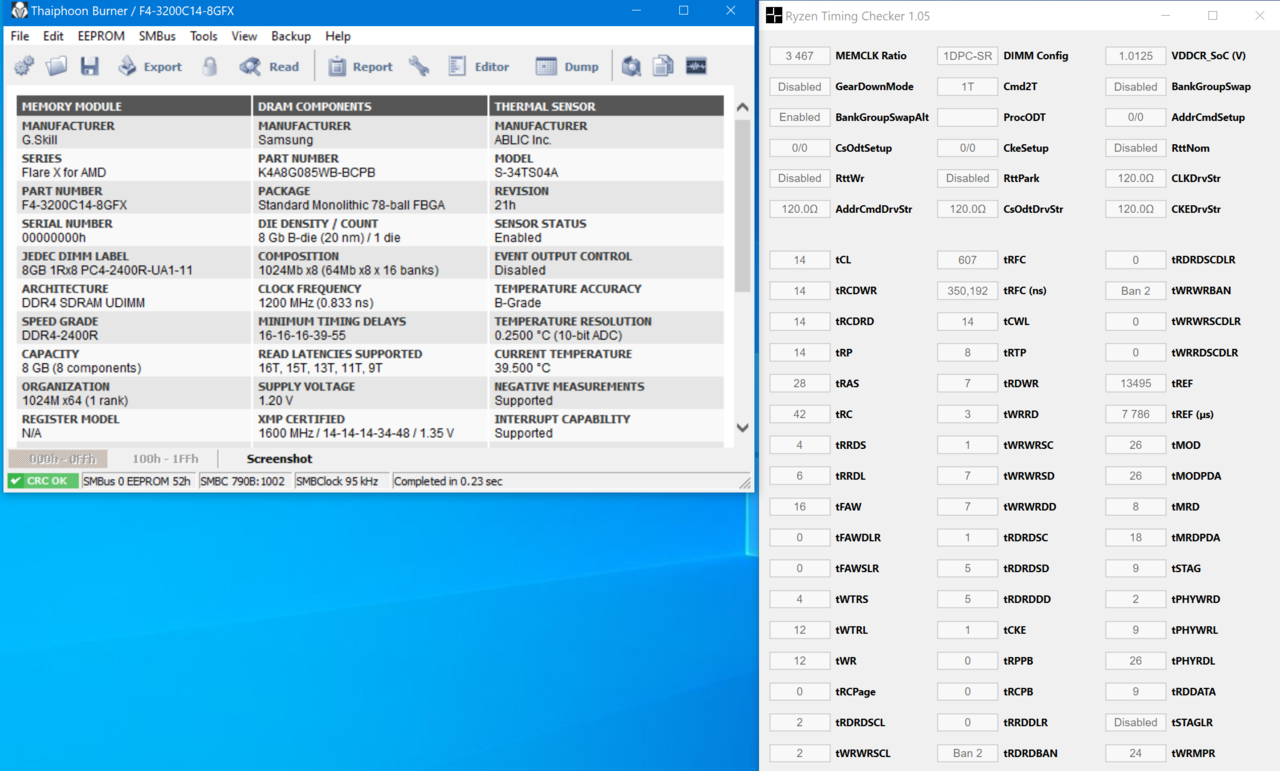
Task: Click the THERMAL SENSOR column header
Action: pyautogui.click(x=606, y=106)
